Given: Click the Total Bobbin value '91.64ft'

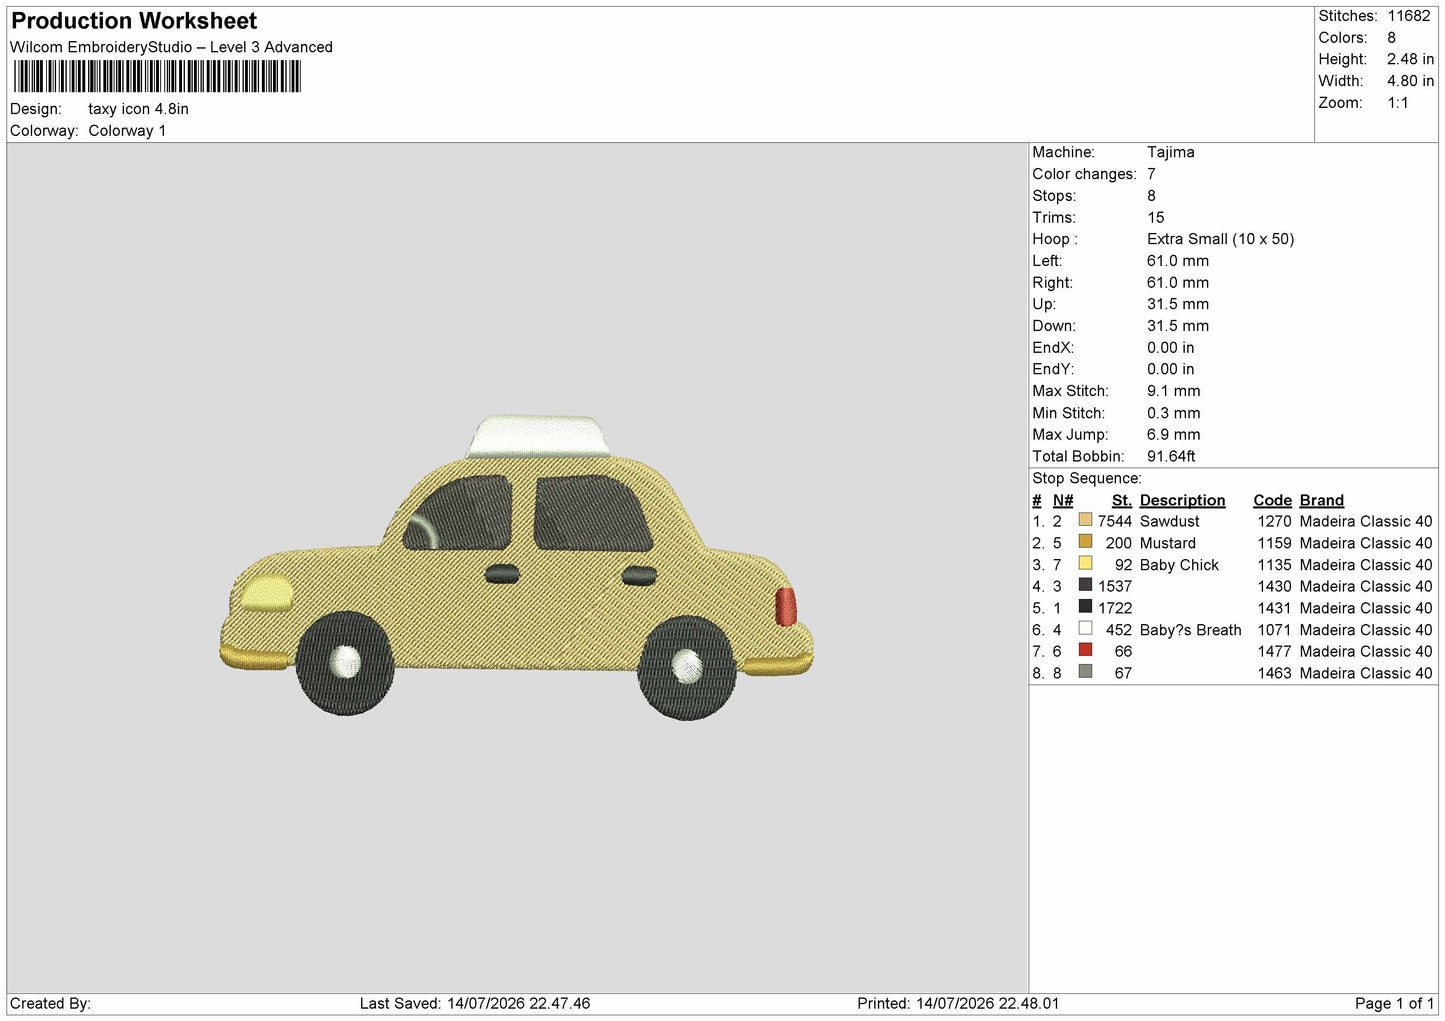Looking at the screenshot, I should point(1171,456).
